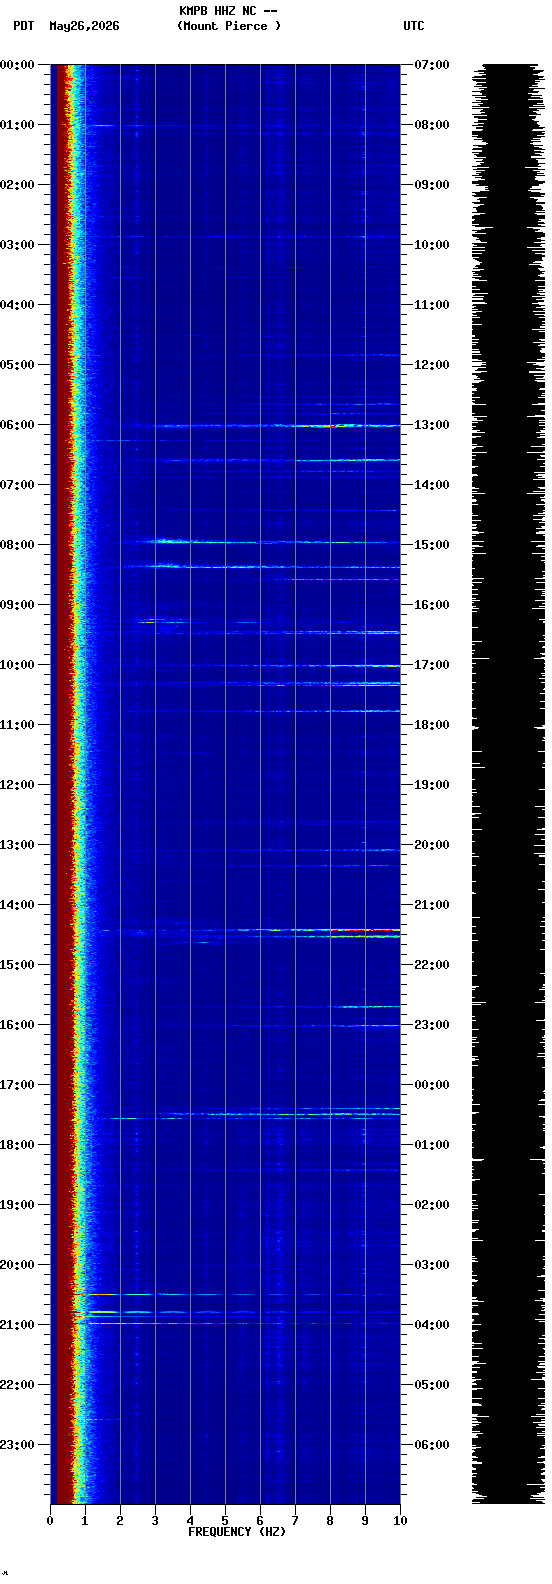The width and height of the screenshot is (552, 1584).
Task: Click the UTC timezone label
Action: pos(414,26)
